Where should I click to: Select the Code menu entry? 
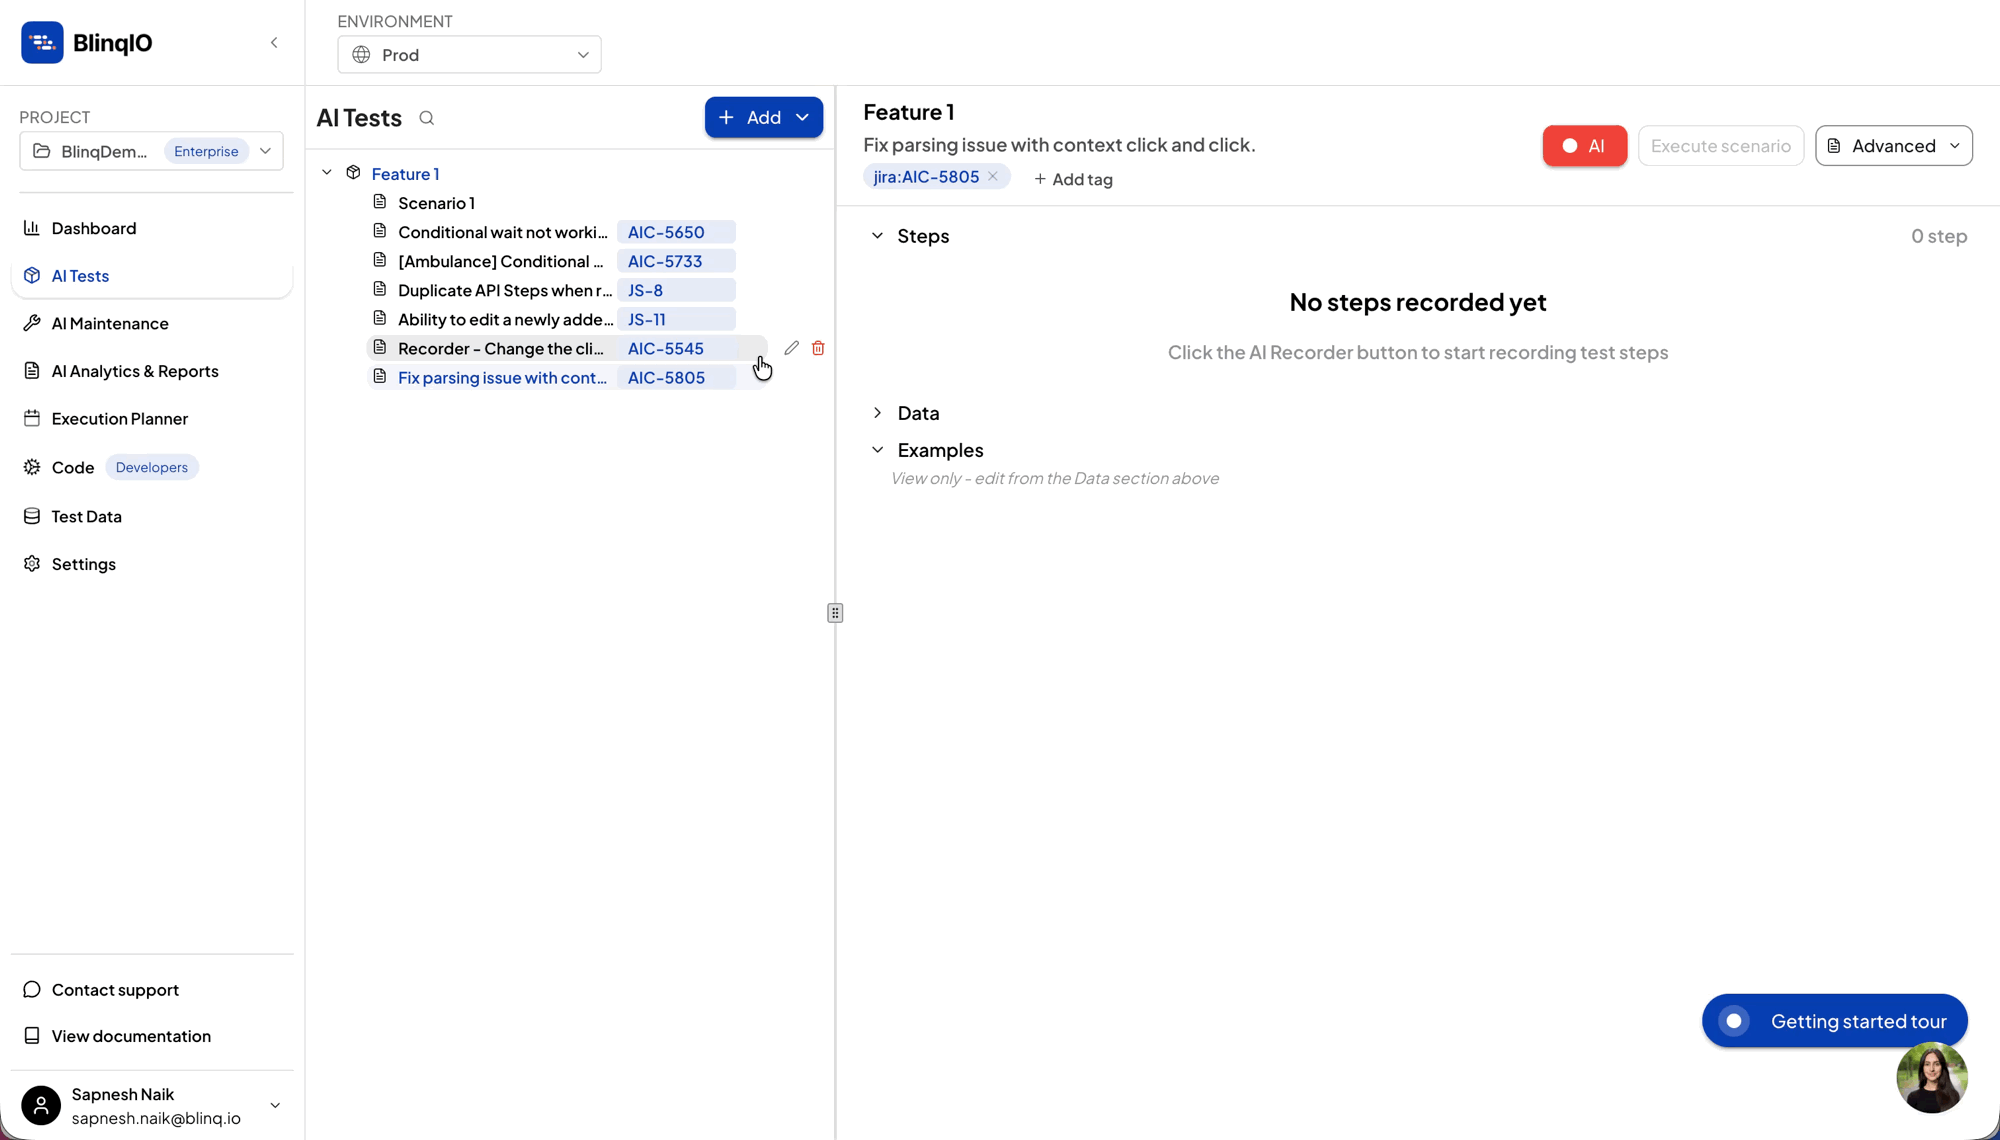(x=72, y=466)
